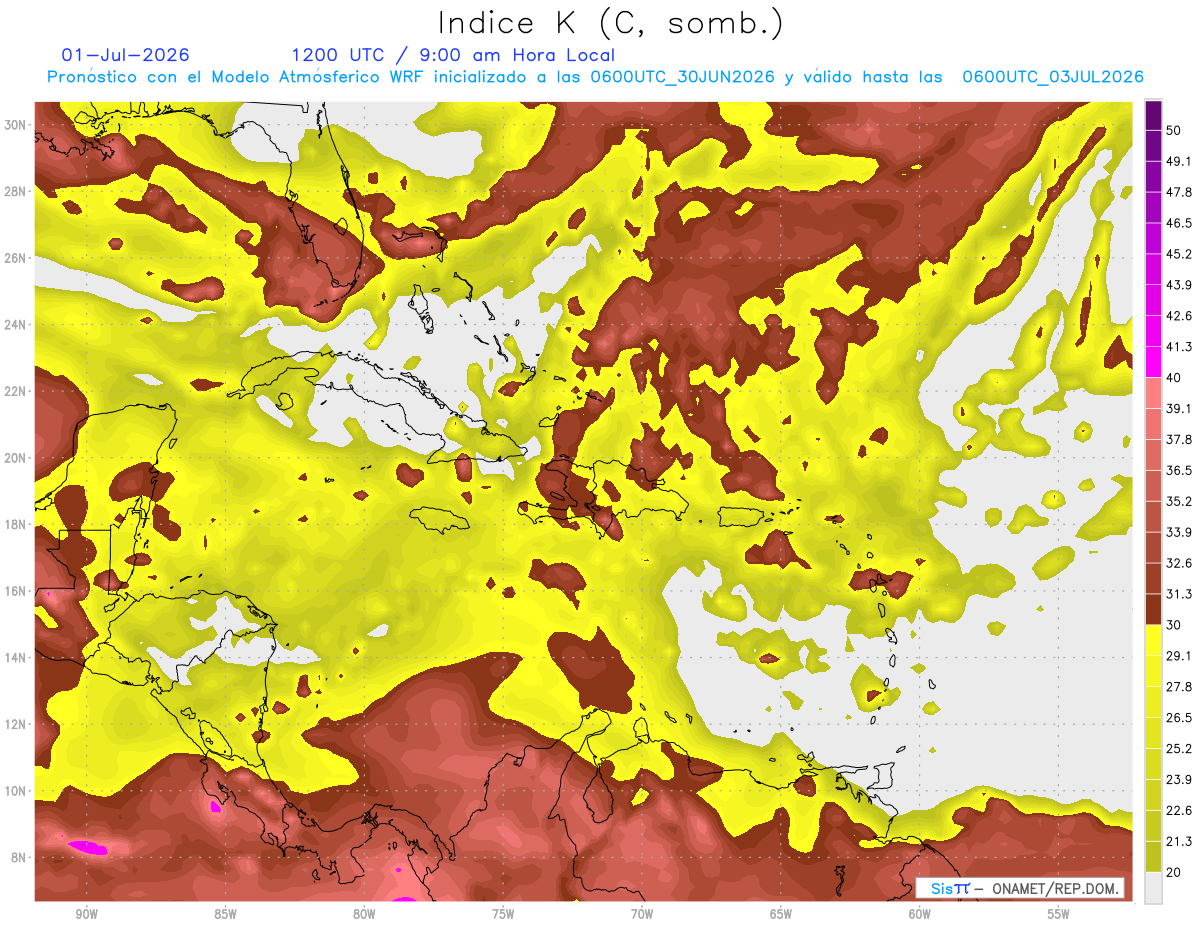Viewport: 1200px width, 927px height.
Task: Click the '55W' longitude label
Action: tap(1059, 914)
